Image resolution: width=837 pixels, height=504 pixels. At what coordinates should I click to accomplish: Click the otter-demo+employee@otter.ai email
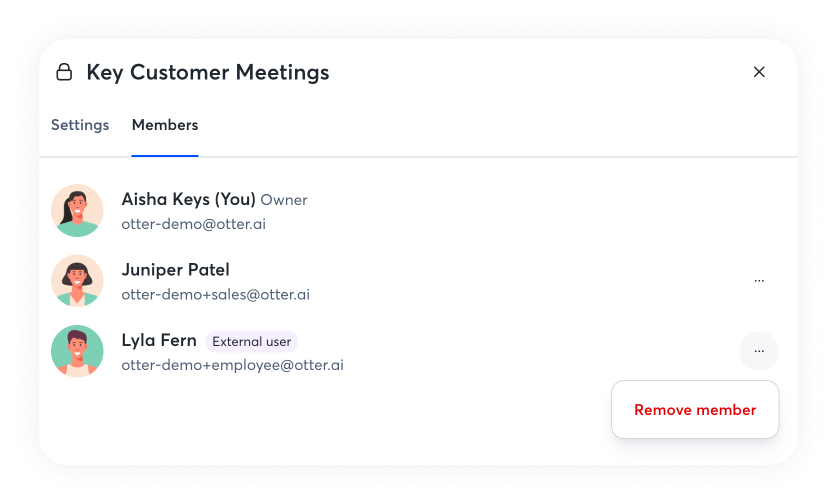pyautogui.click(x=232, y=365)
